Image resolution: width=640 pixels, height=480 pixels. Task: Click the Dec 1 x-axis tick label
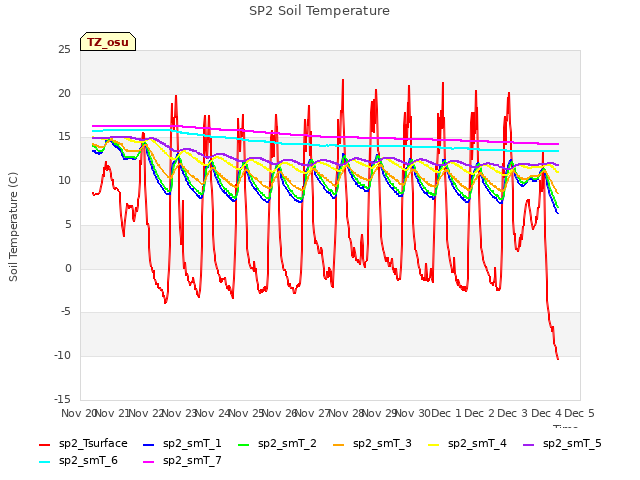coord(446,413)
